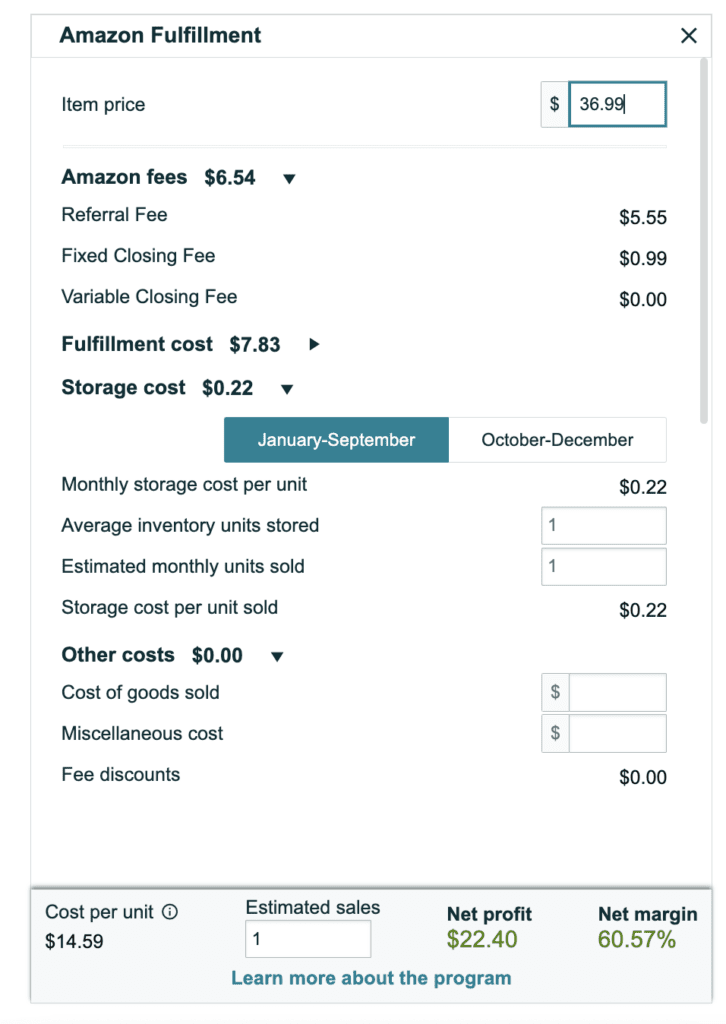Viewport: 726px width, 1024px height.
Task: Click the Item price input field
Action: pos(618,104)
